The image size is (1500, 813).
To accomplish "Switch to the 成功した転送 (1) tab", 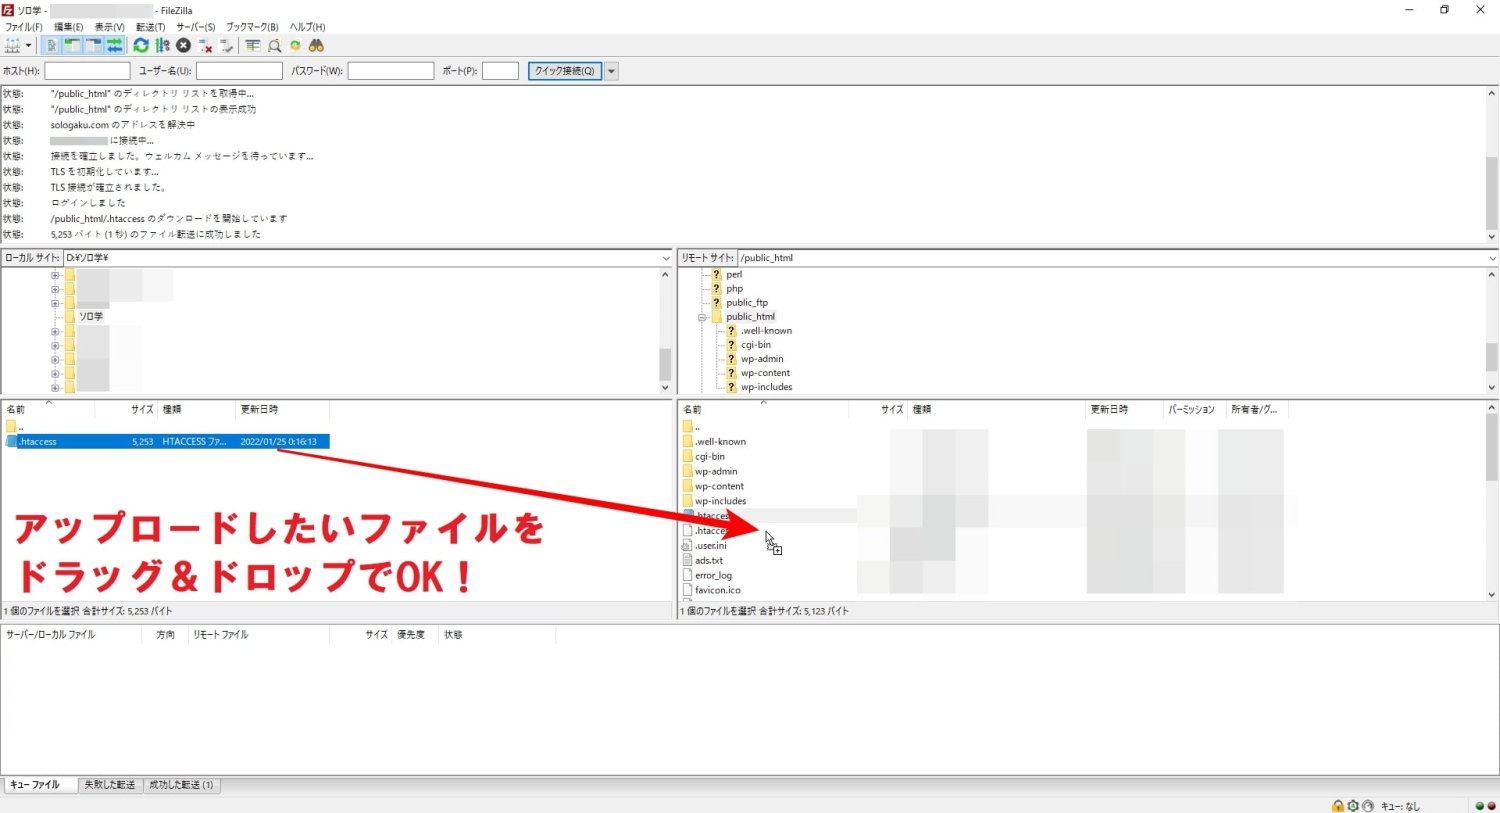I will coord(181,785).
